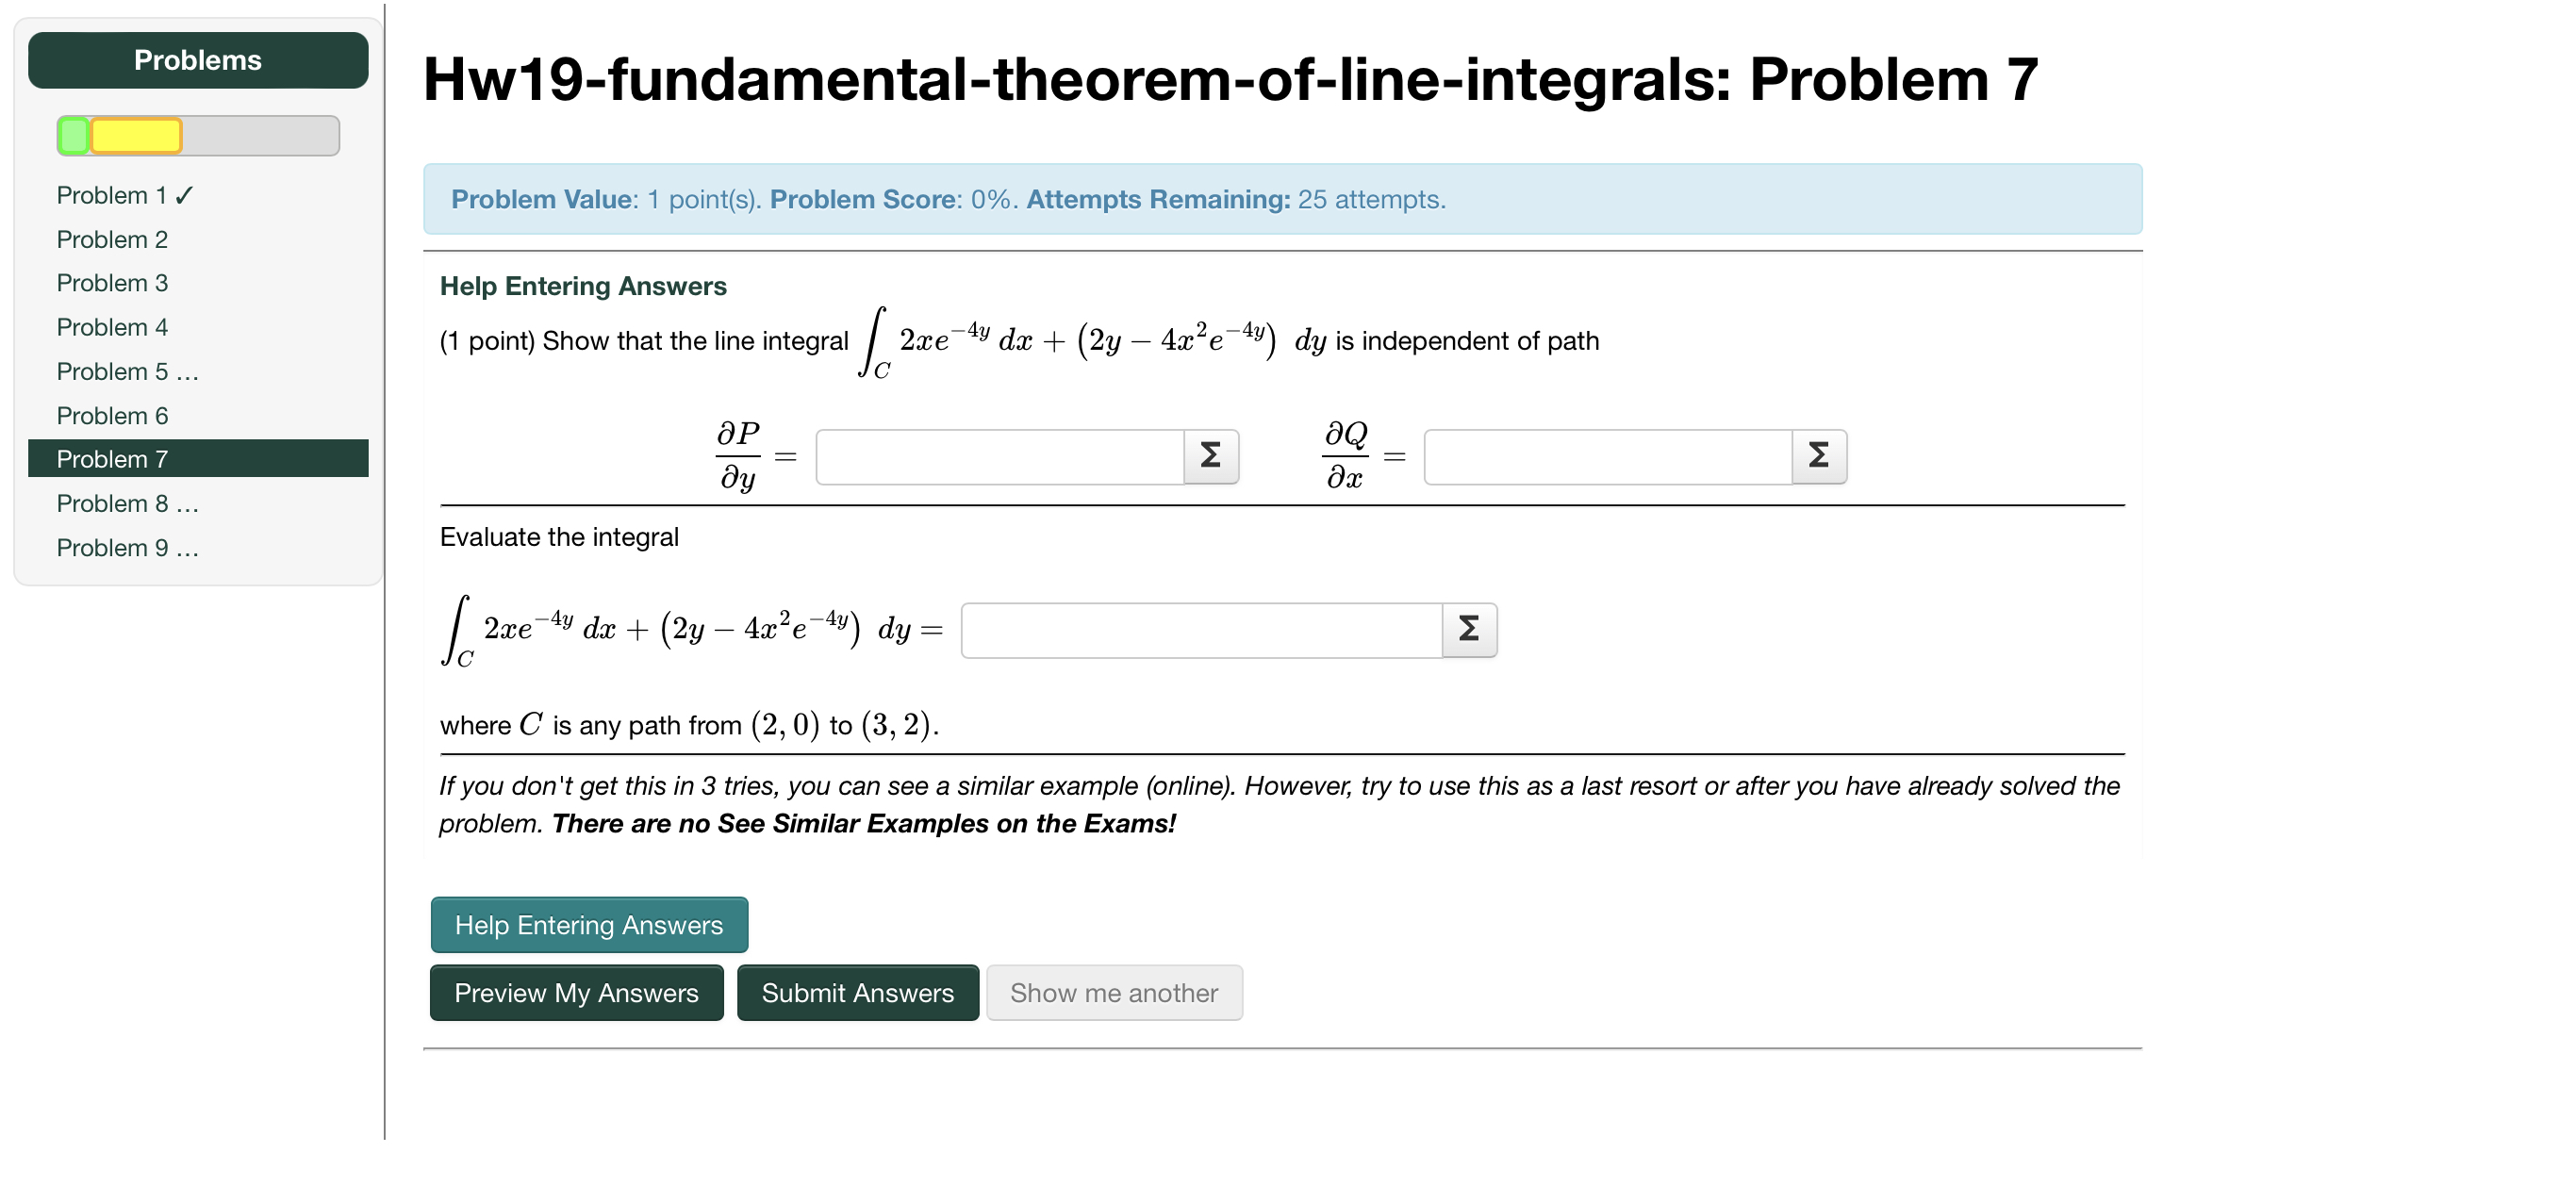Expand Problem 9 with the dots

(188, 547)
